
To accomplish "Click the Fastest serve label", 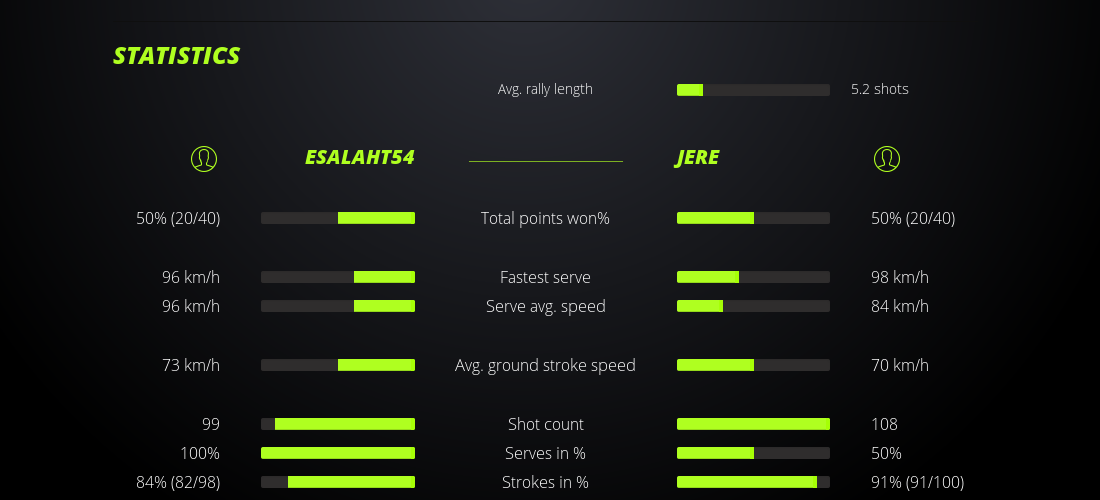I will pos(545,277).
